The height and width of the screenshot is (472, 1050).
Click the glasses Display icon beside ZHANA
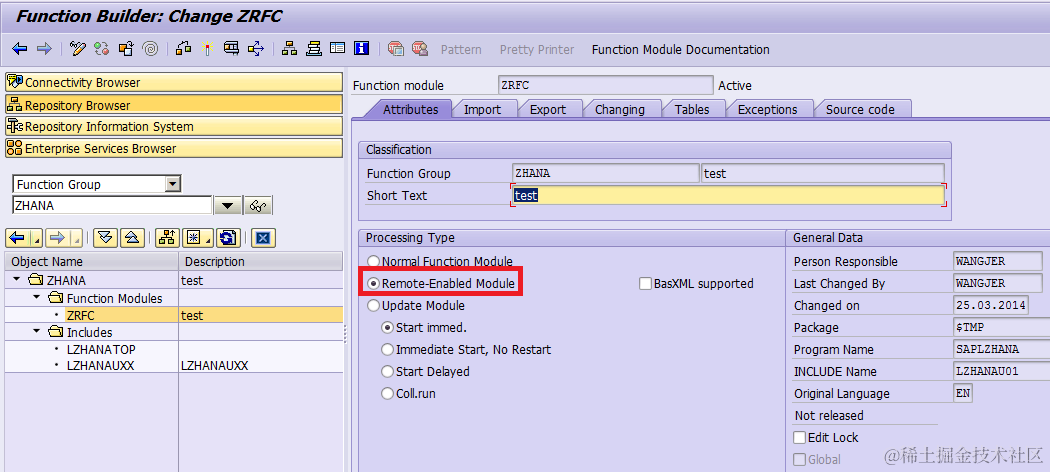coord(258,206)
